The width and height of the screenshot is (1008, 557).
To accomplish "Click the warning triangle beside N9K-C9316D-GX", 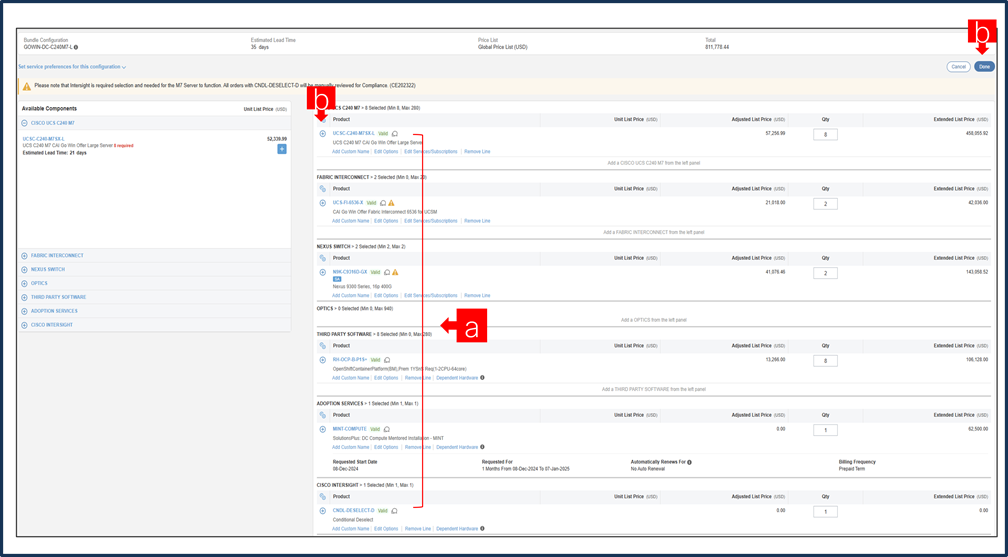I will [395, 272].
